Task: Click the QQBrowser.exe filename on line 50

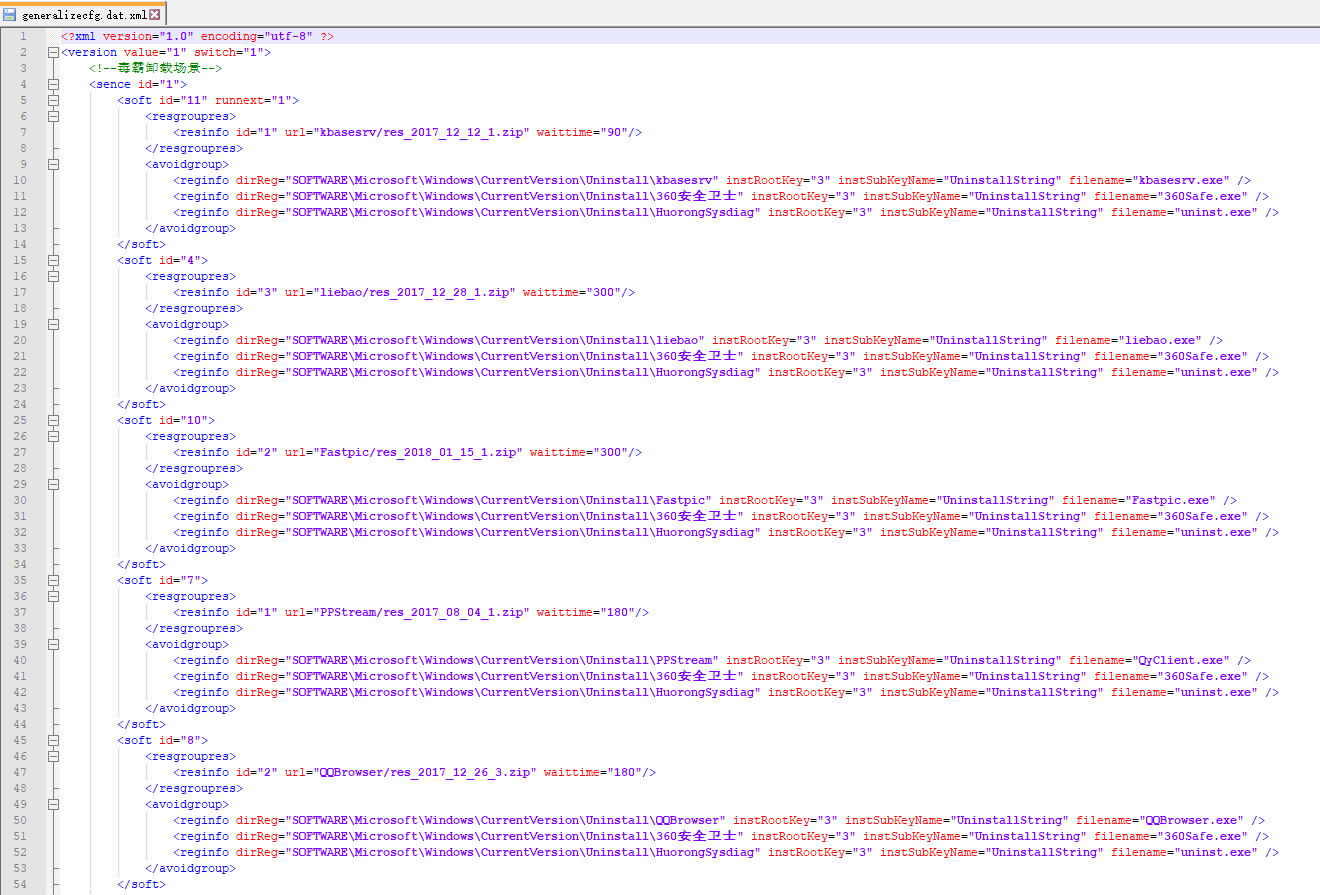Action: click(x=1194, y=820)
